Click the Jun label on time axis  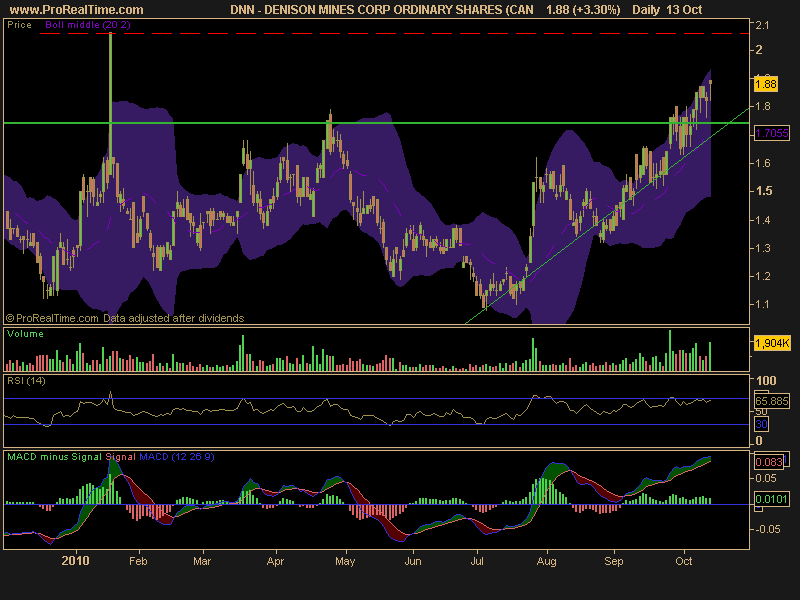tap(413, 561)
